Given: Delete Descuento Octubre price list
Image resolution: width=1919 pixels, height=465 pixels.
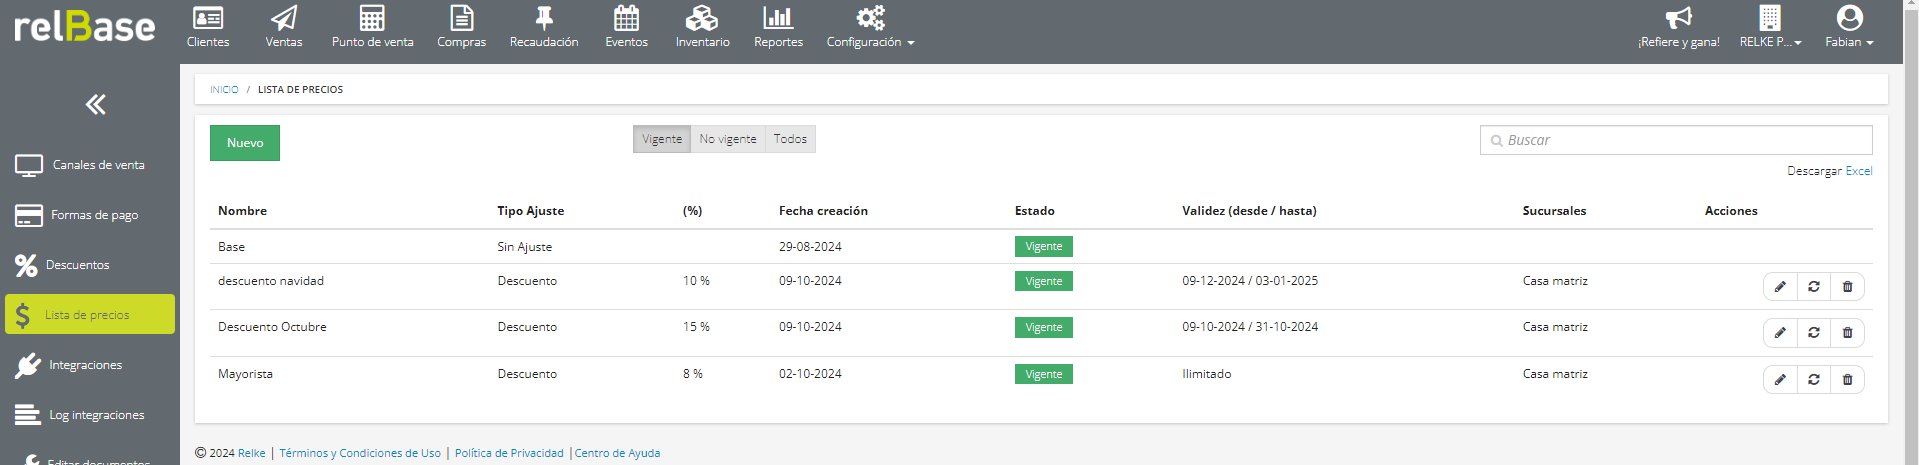Looking at the screenshot, I should (x=1847, y=333).
